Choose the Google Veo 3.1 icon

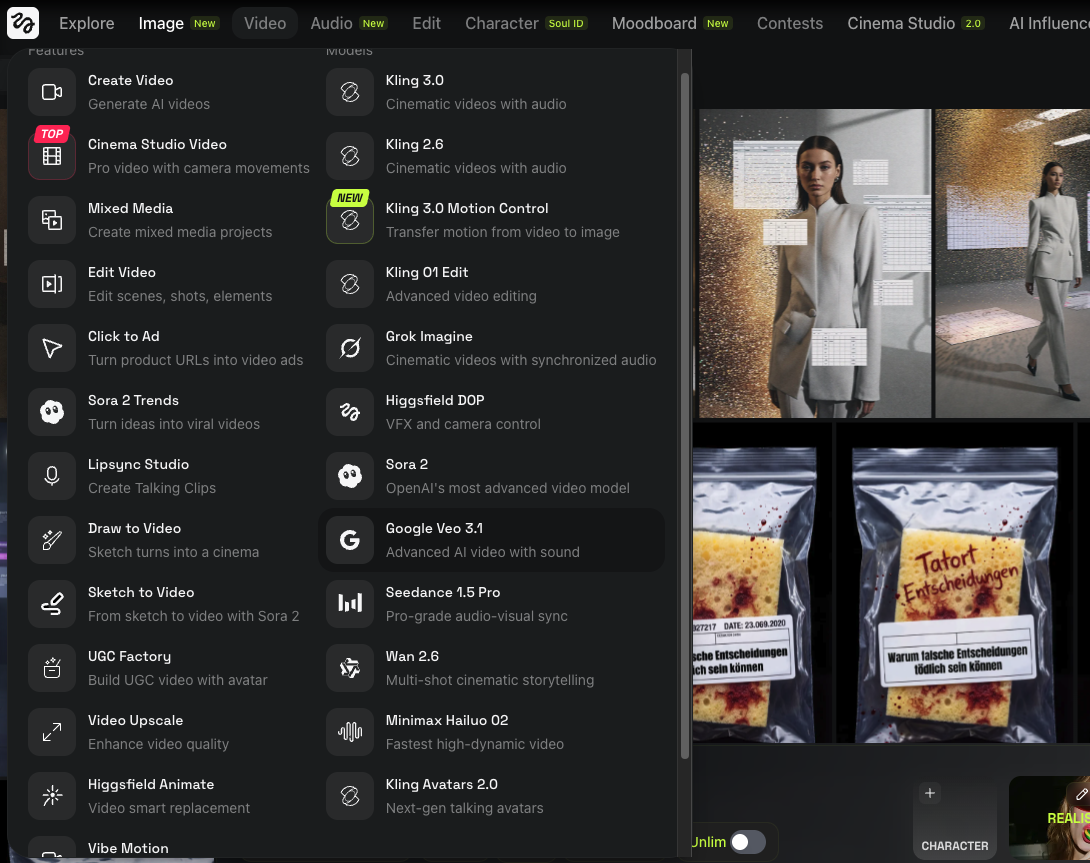click(x=350, y=540)
